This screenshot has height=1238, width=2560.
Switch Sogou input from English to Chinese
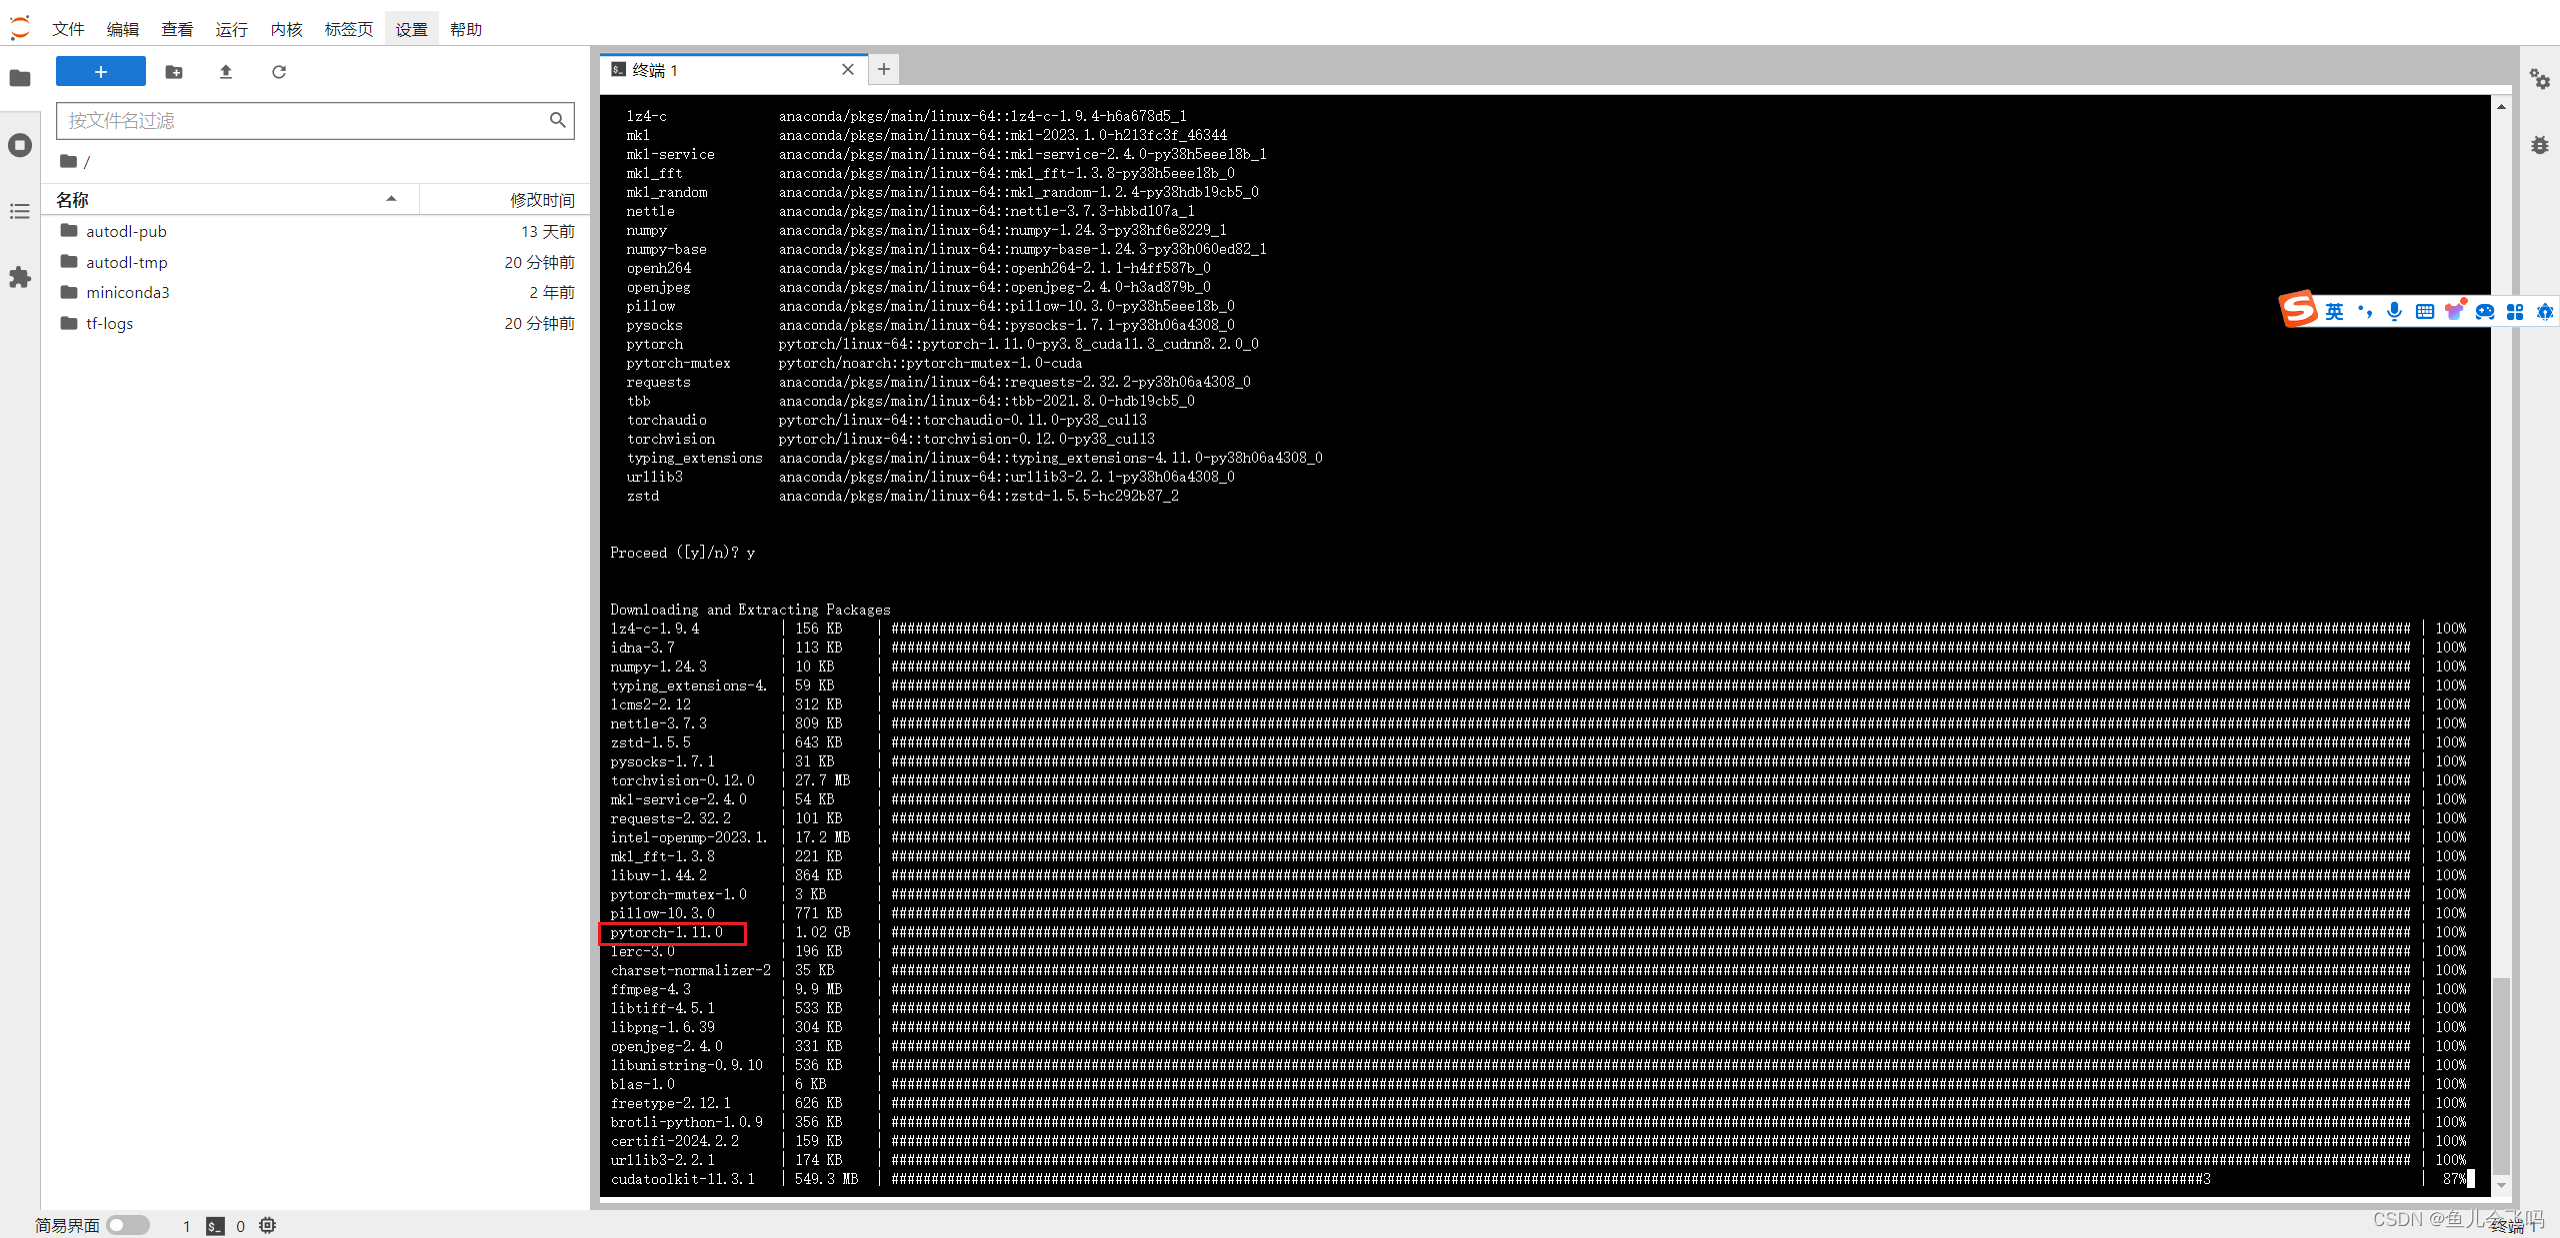point(2335,311)
